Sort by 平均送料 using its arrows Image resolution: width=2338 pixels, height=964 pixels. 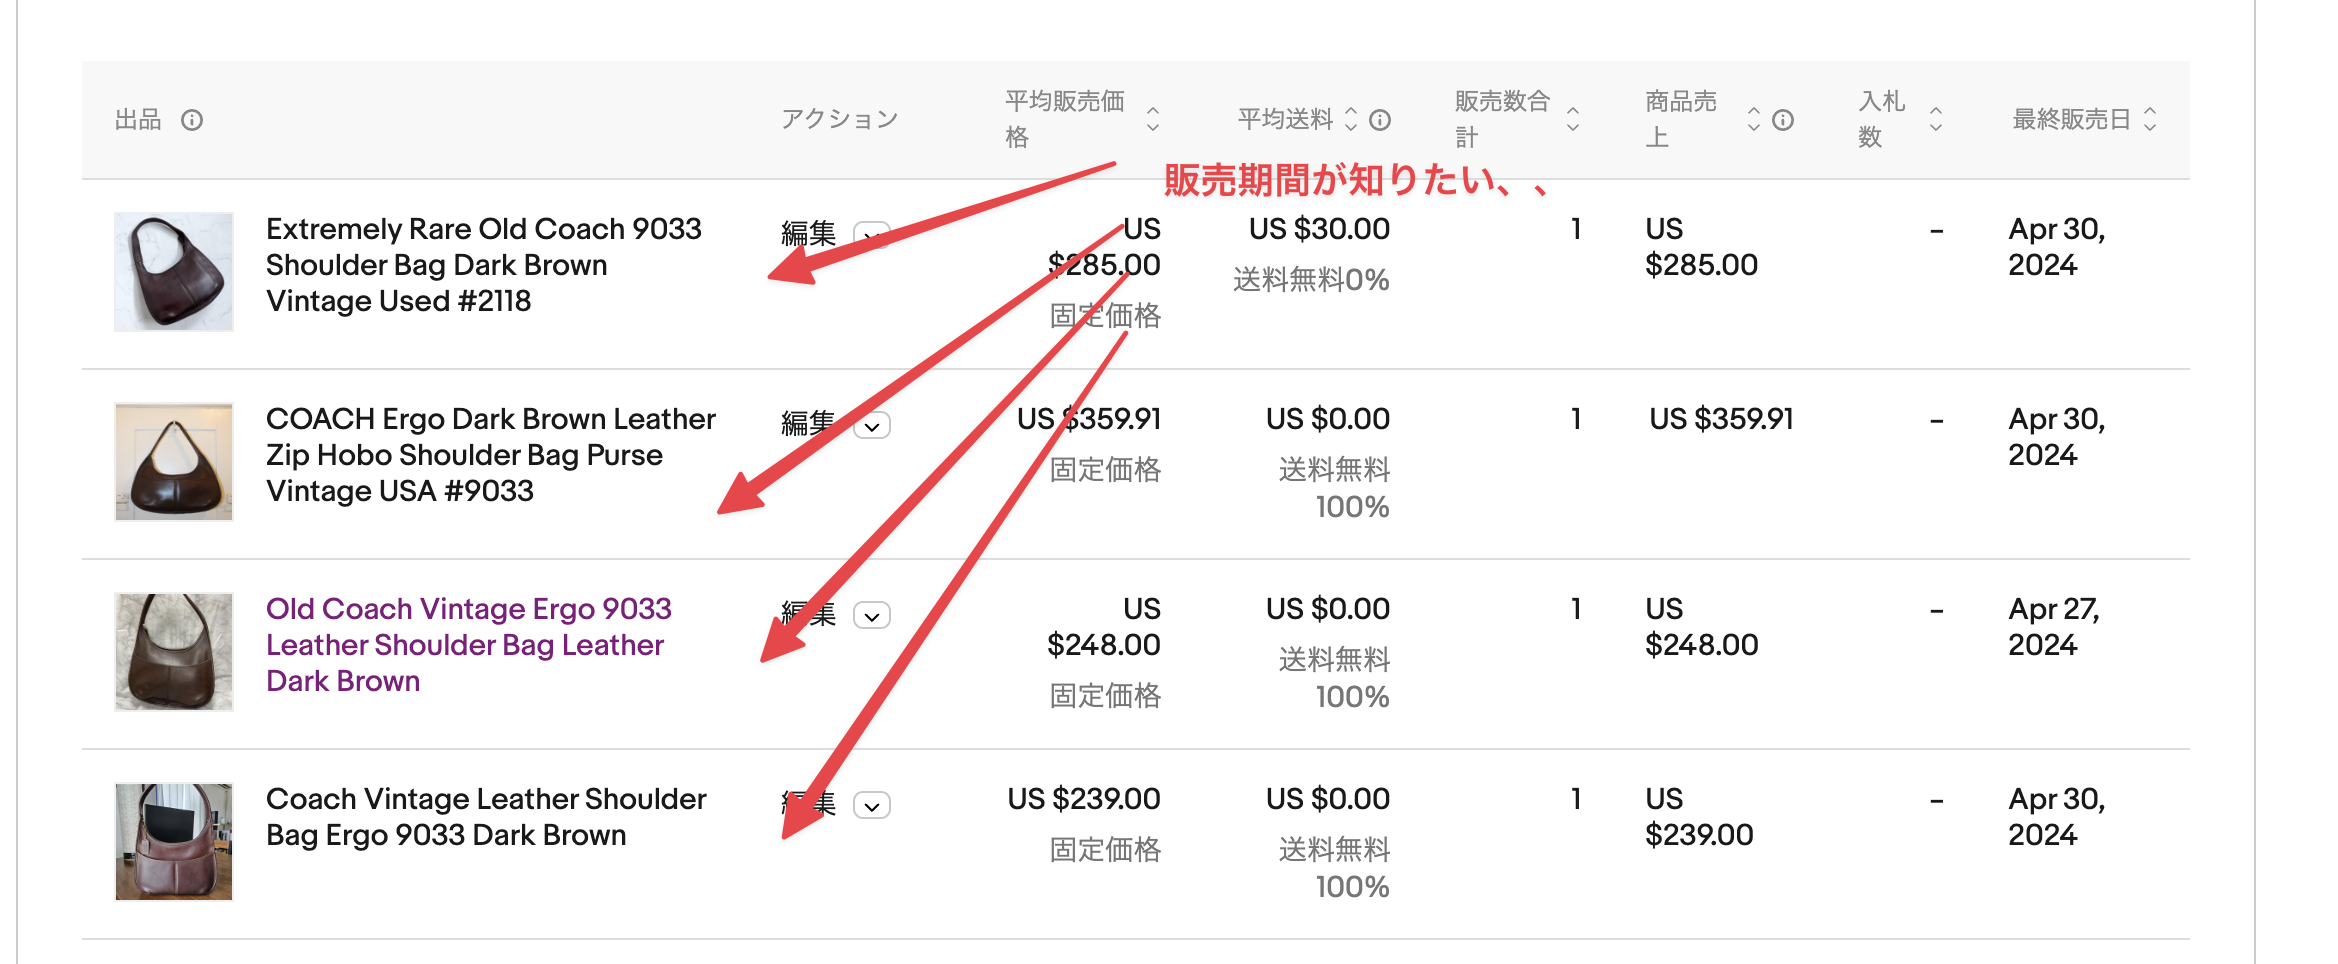tap(1351, 119)
